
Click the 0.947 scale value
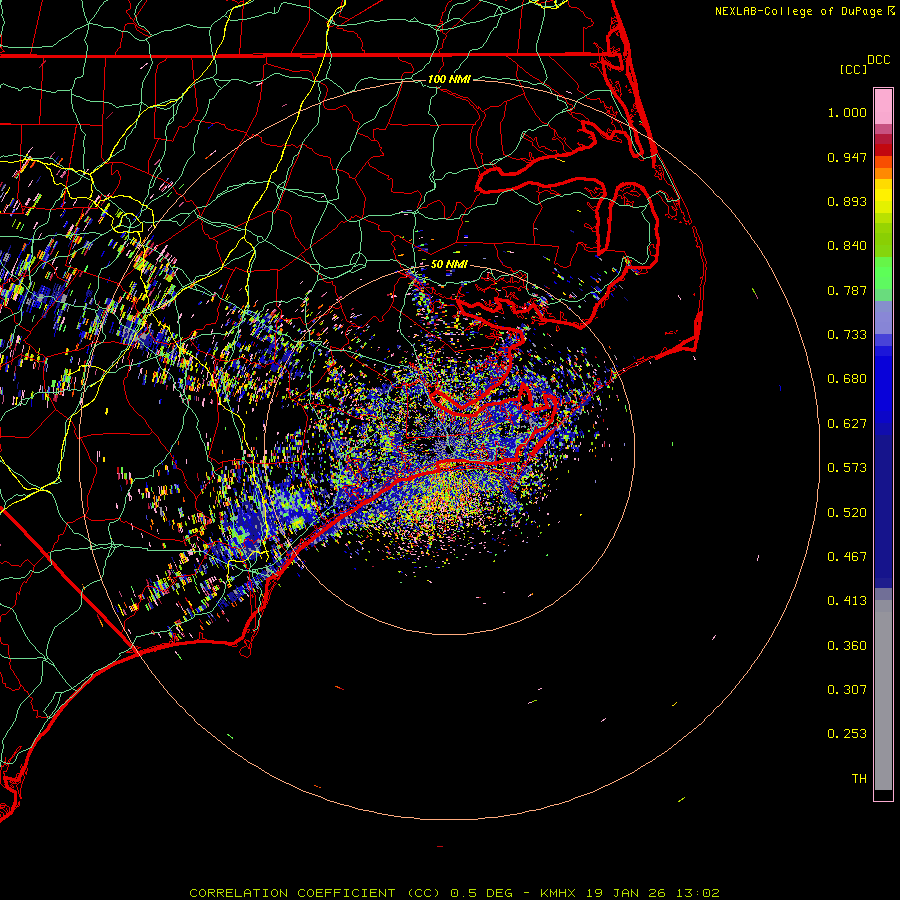coord(847,157)
